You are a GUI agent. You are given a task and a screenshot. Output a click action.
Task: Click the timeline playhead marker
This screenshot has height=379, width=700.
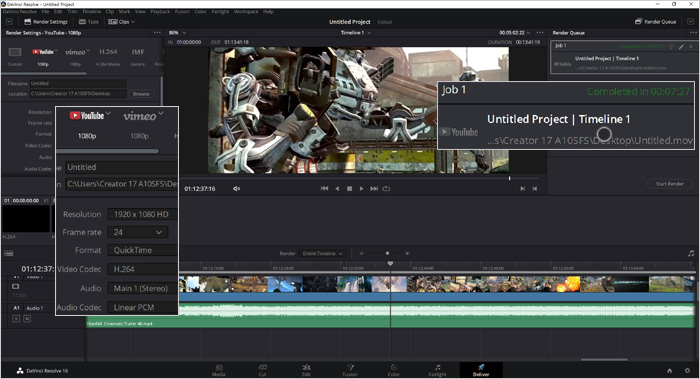point(390,264)
